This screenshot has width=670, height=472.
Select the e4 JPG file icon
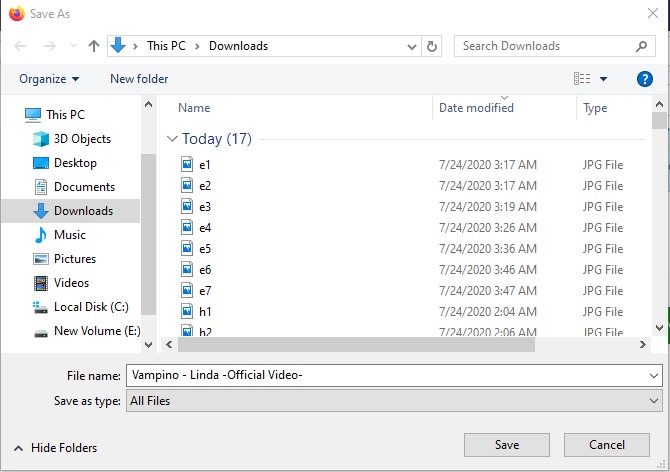pyautogui.click(x=187, y=227)
